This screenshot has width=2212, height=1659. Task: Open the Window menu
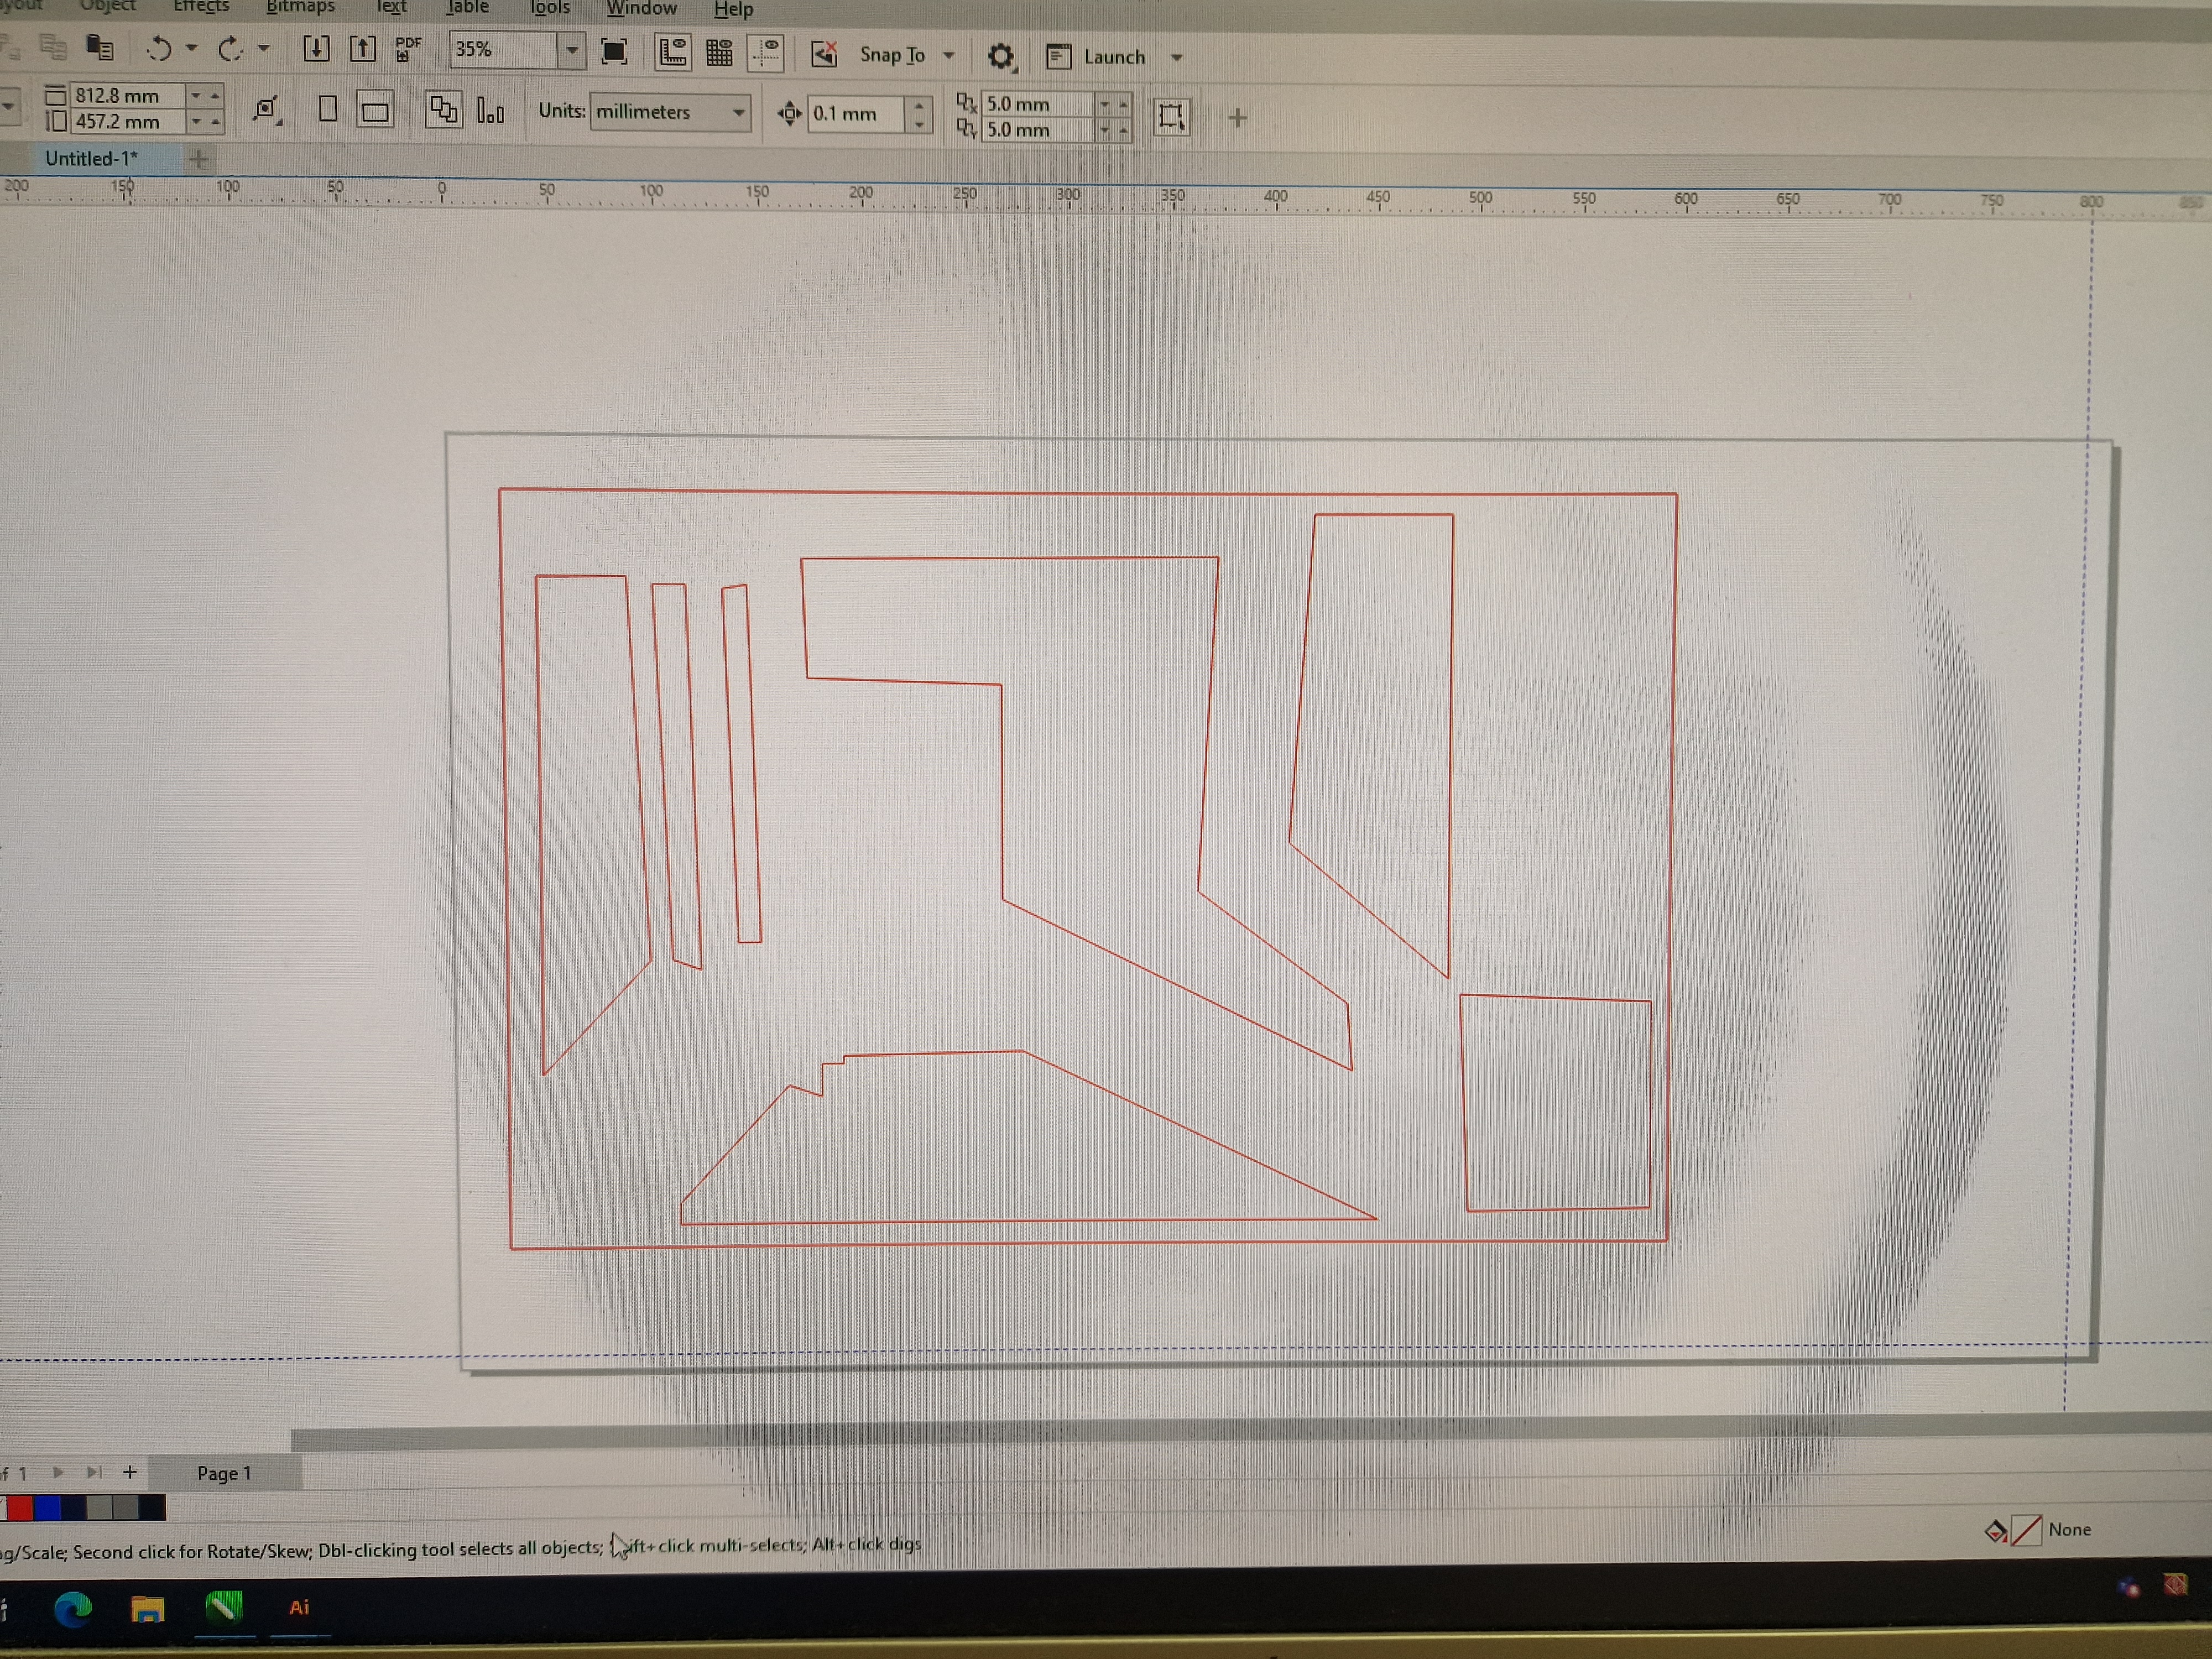[x=641, y=9]
